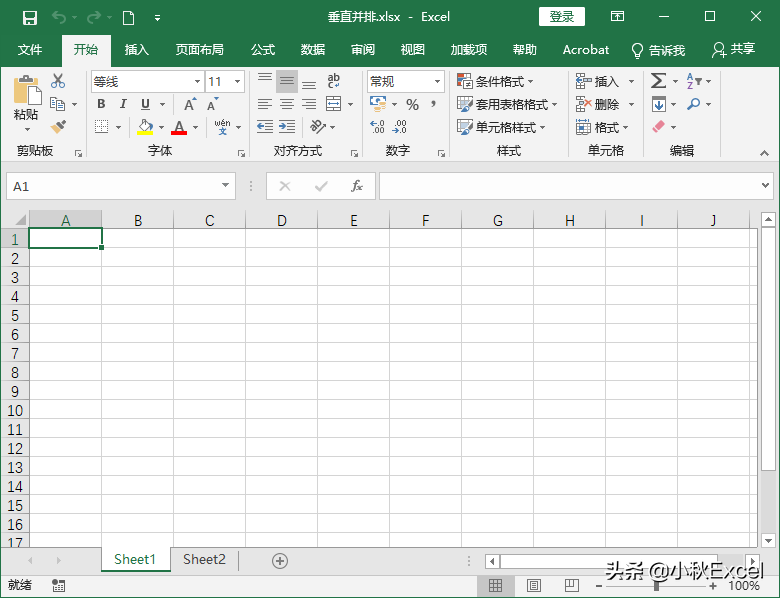Collapse the ribbon with up arrow

click(765, 153)
